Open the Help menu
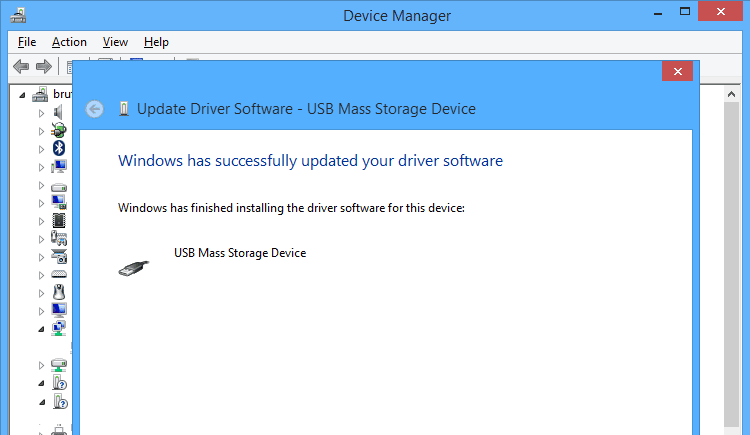The height and width of the screenshot is (435, 750). pos(156,42)
